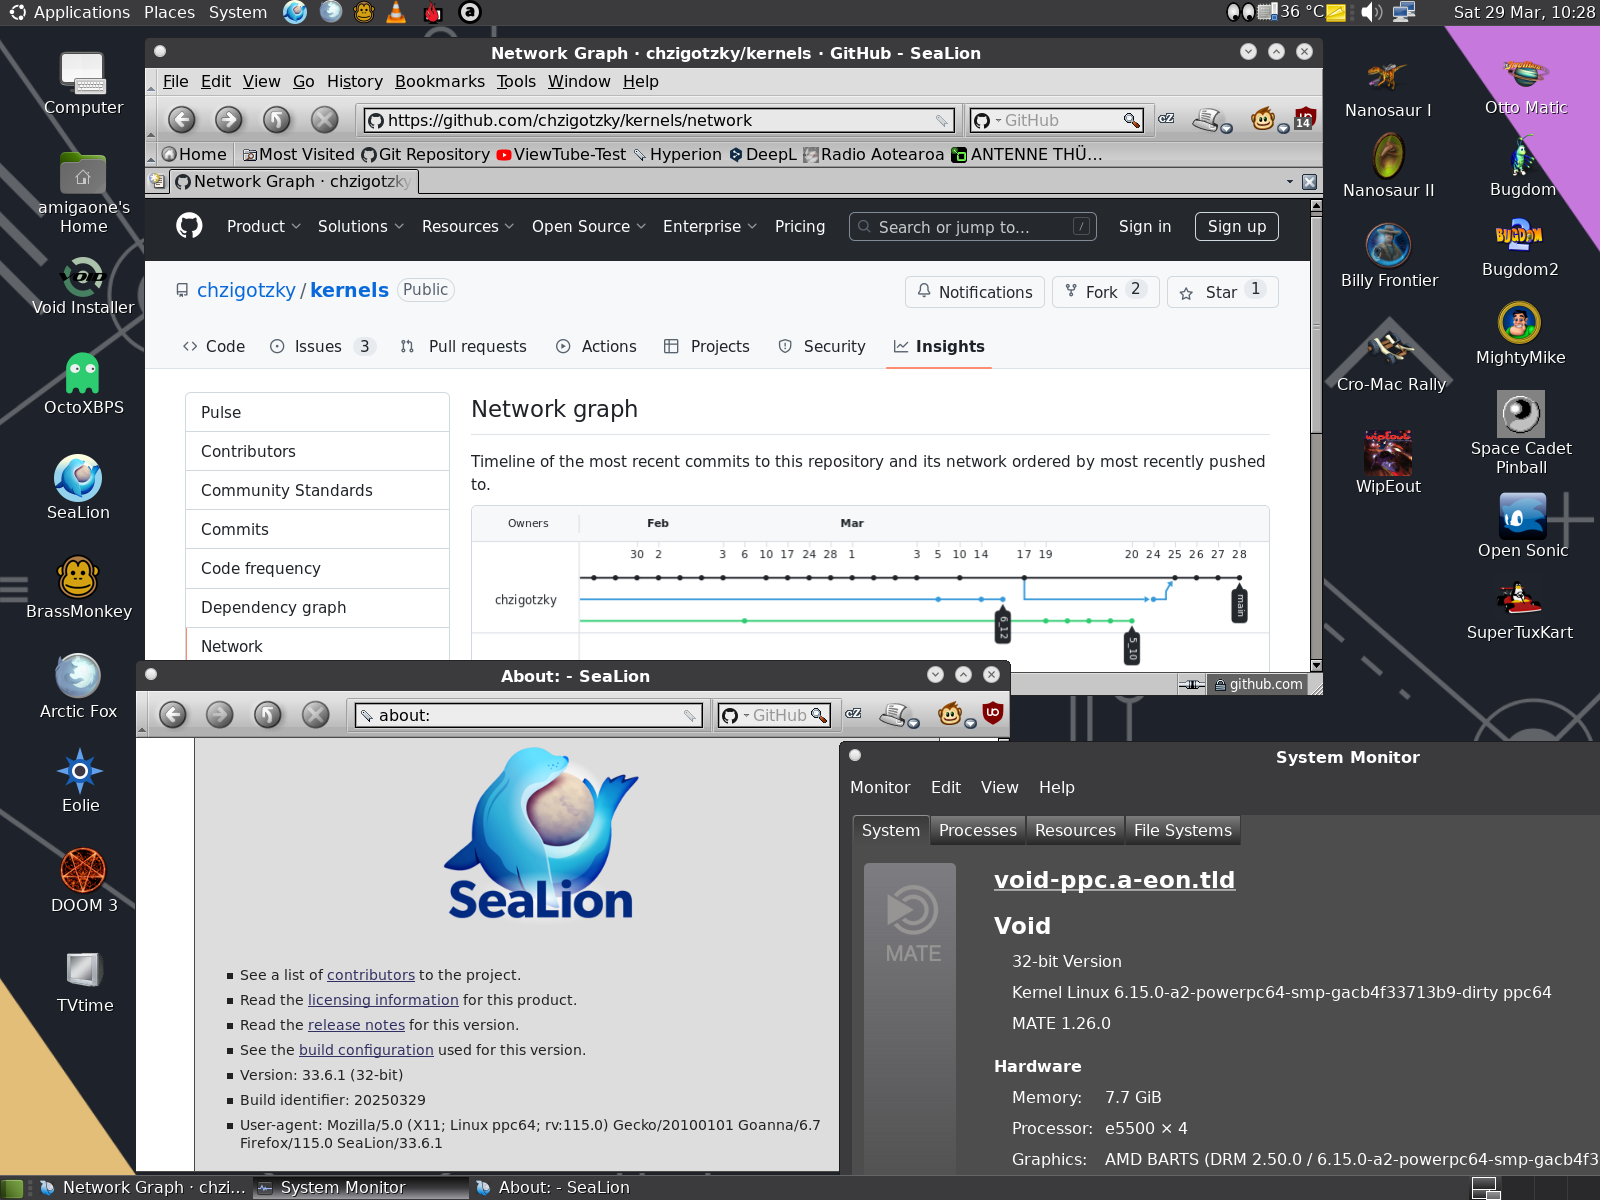Reload the page in the Network Graph window
The width and height of the screenshot is (1600, 1200).
(x=276, y=120)
